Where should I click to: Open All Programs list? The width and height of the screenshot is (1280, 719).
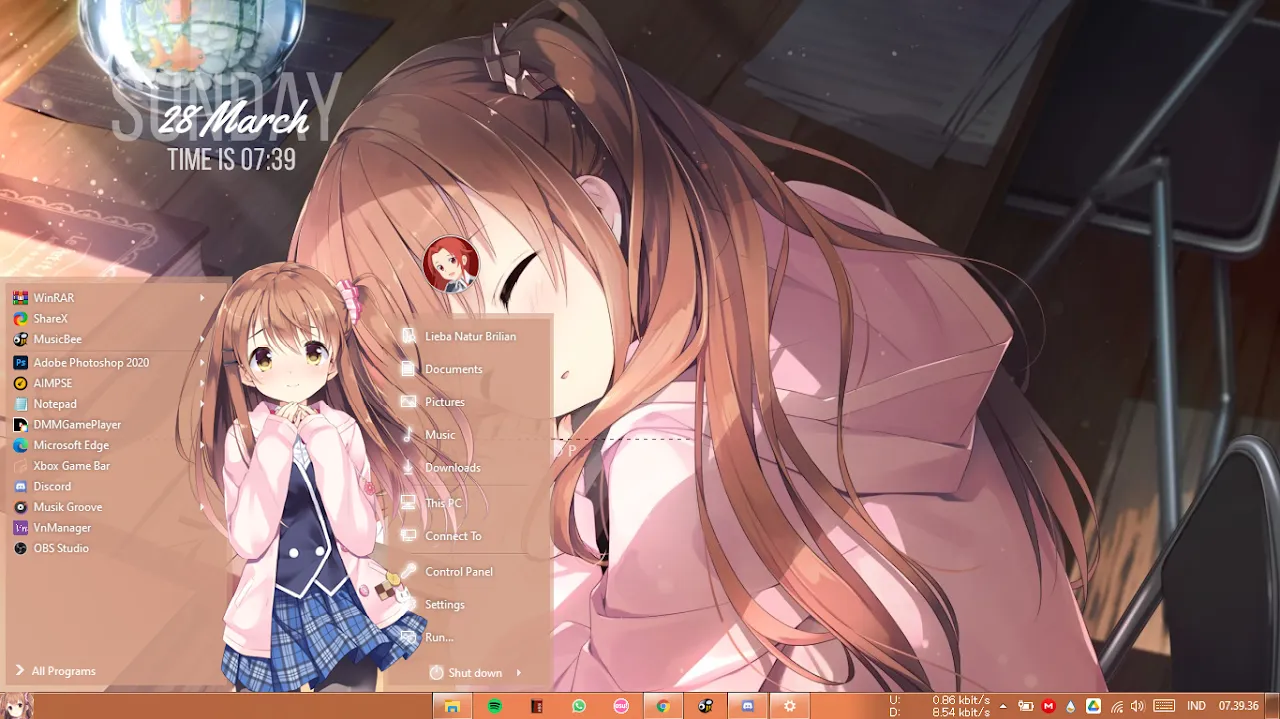(56, 671)
